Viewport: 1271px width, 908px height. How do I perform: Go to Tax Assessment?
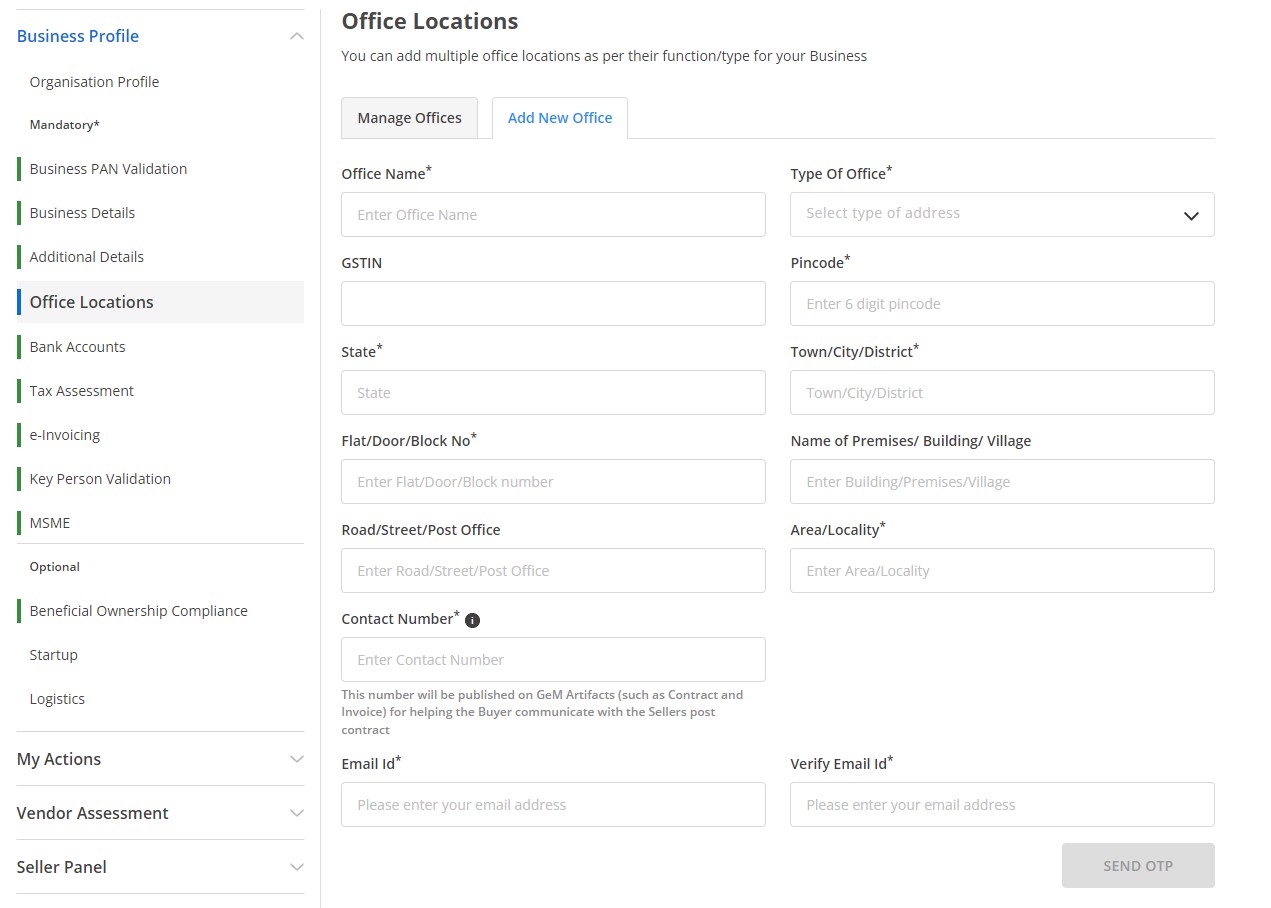tap(81, 390)
